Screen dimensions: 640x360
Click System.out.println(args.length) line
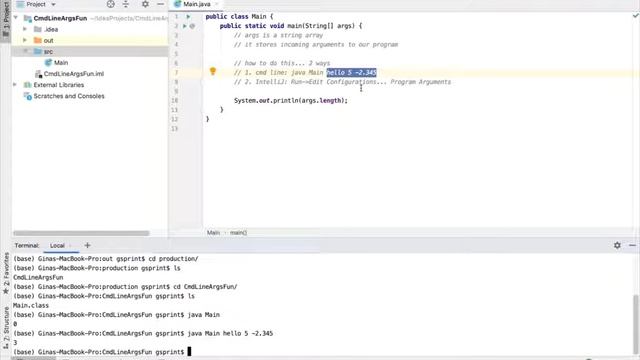291,100
